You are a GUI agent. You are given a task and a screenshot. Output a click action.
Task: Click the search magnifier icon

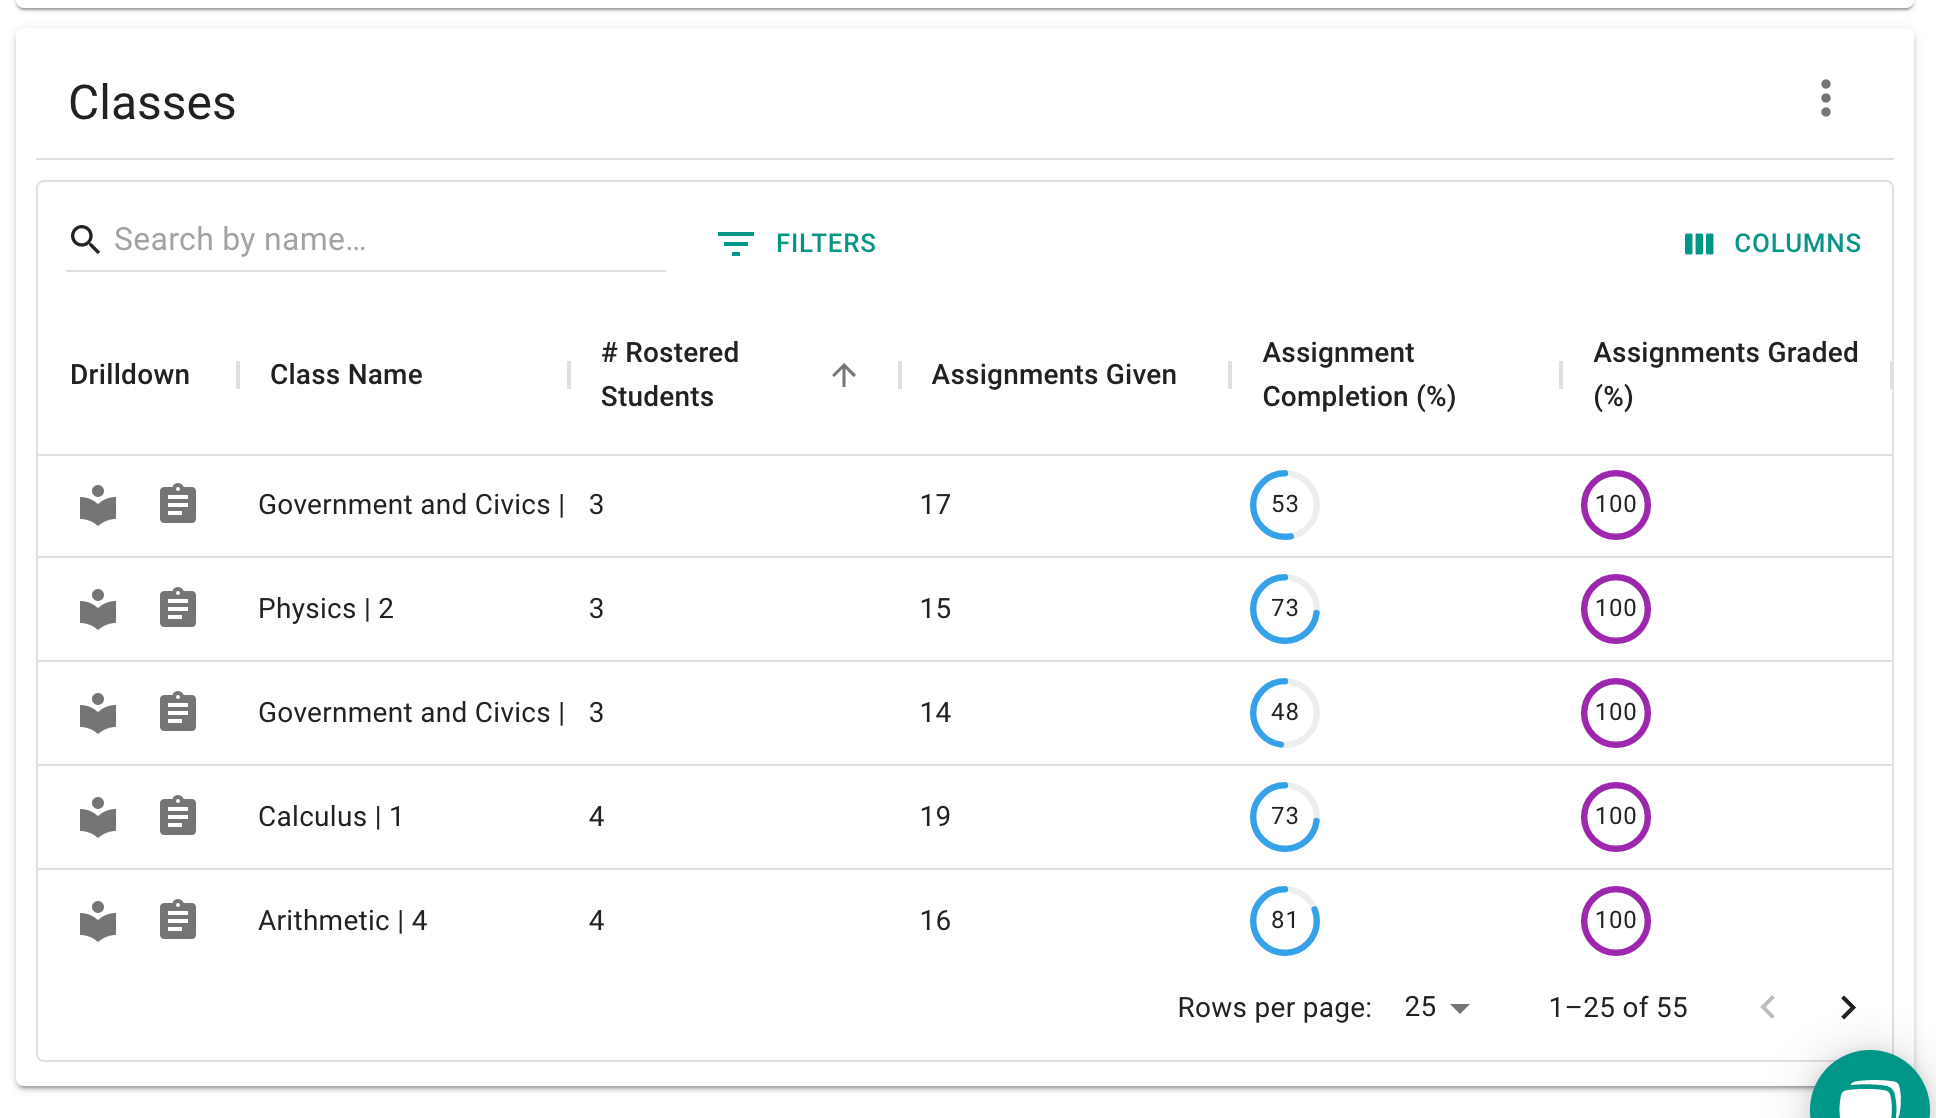pos(85,239)
